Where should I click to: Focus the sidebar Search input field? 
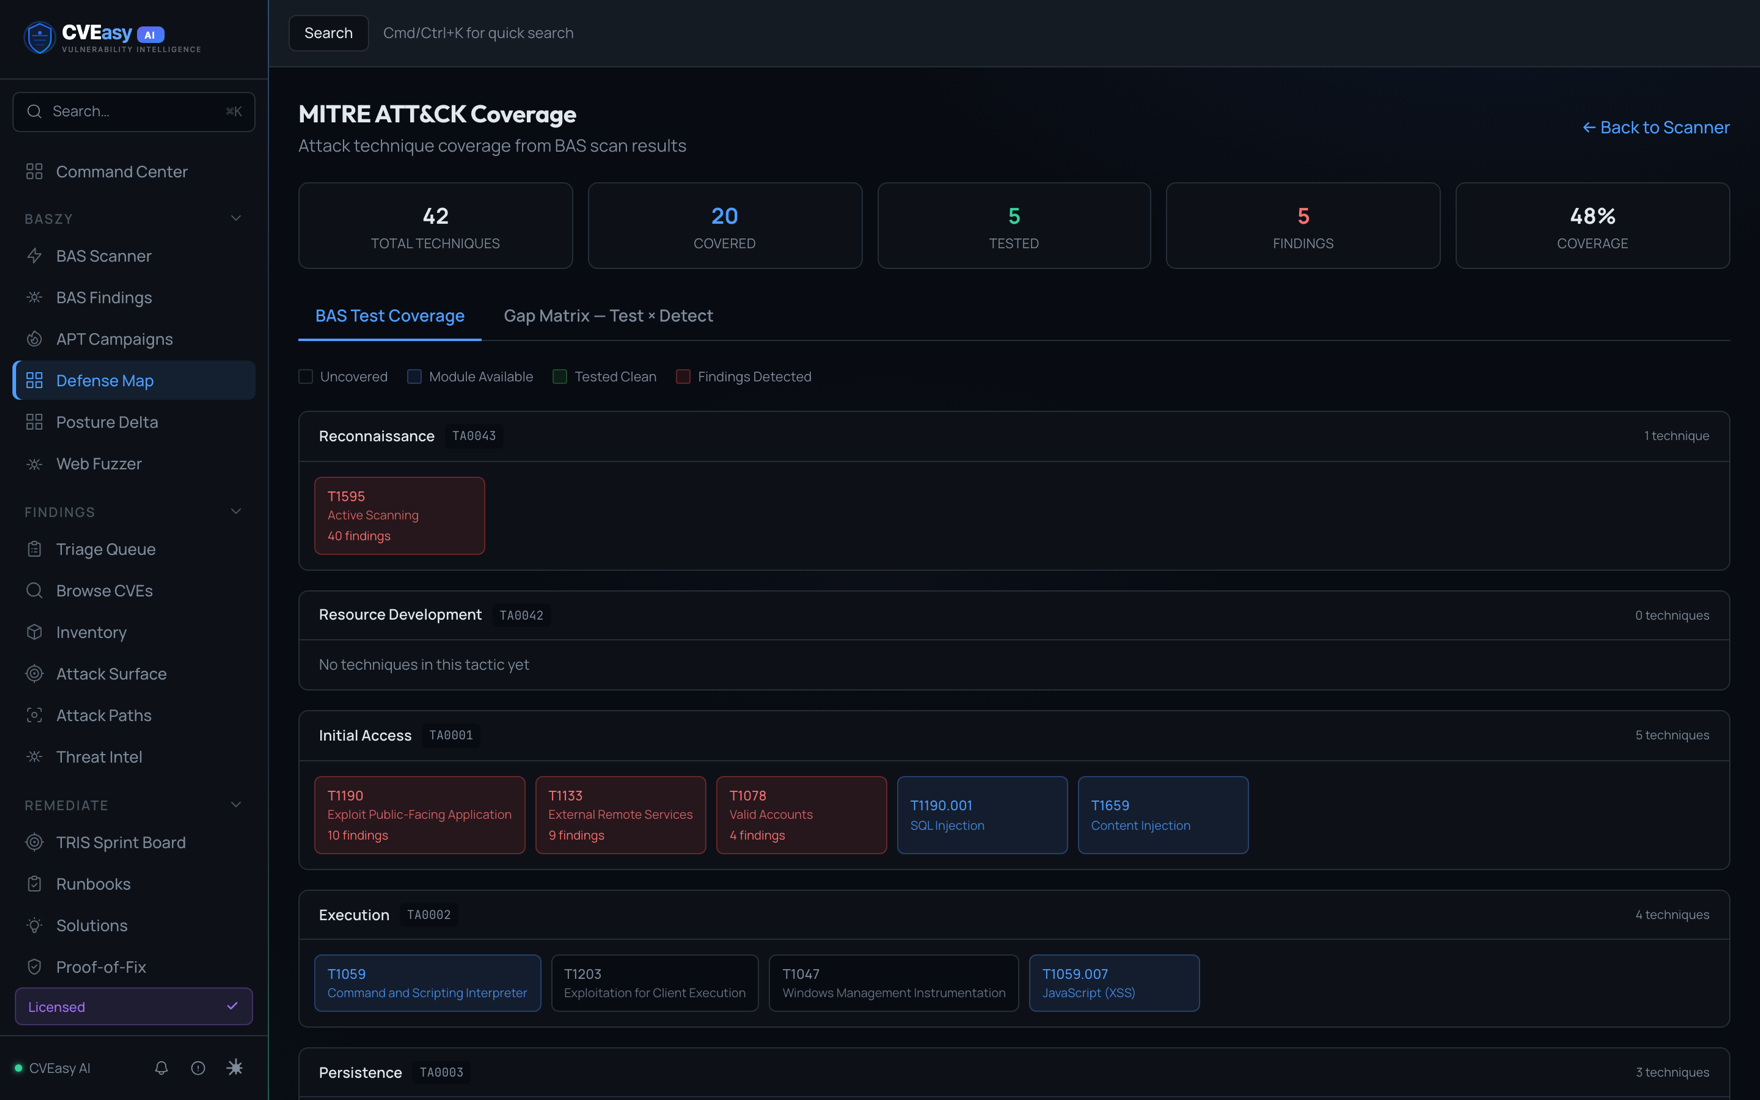click(134, 111)
